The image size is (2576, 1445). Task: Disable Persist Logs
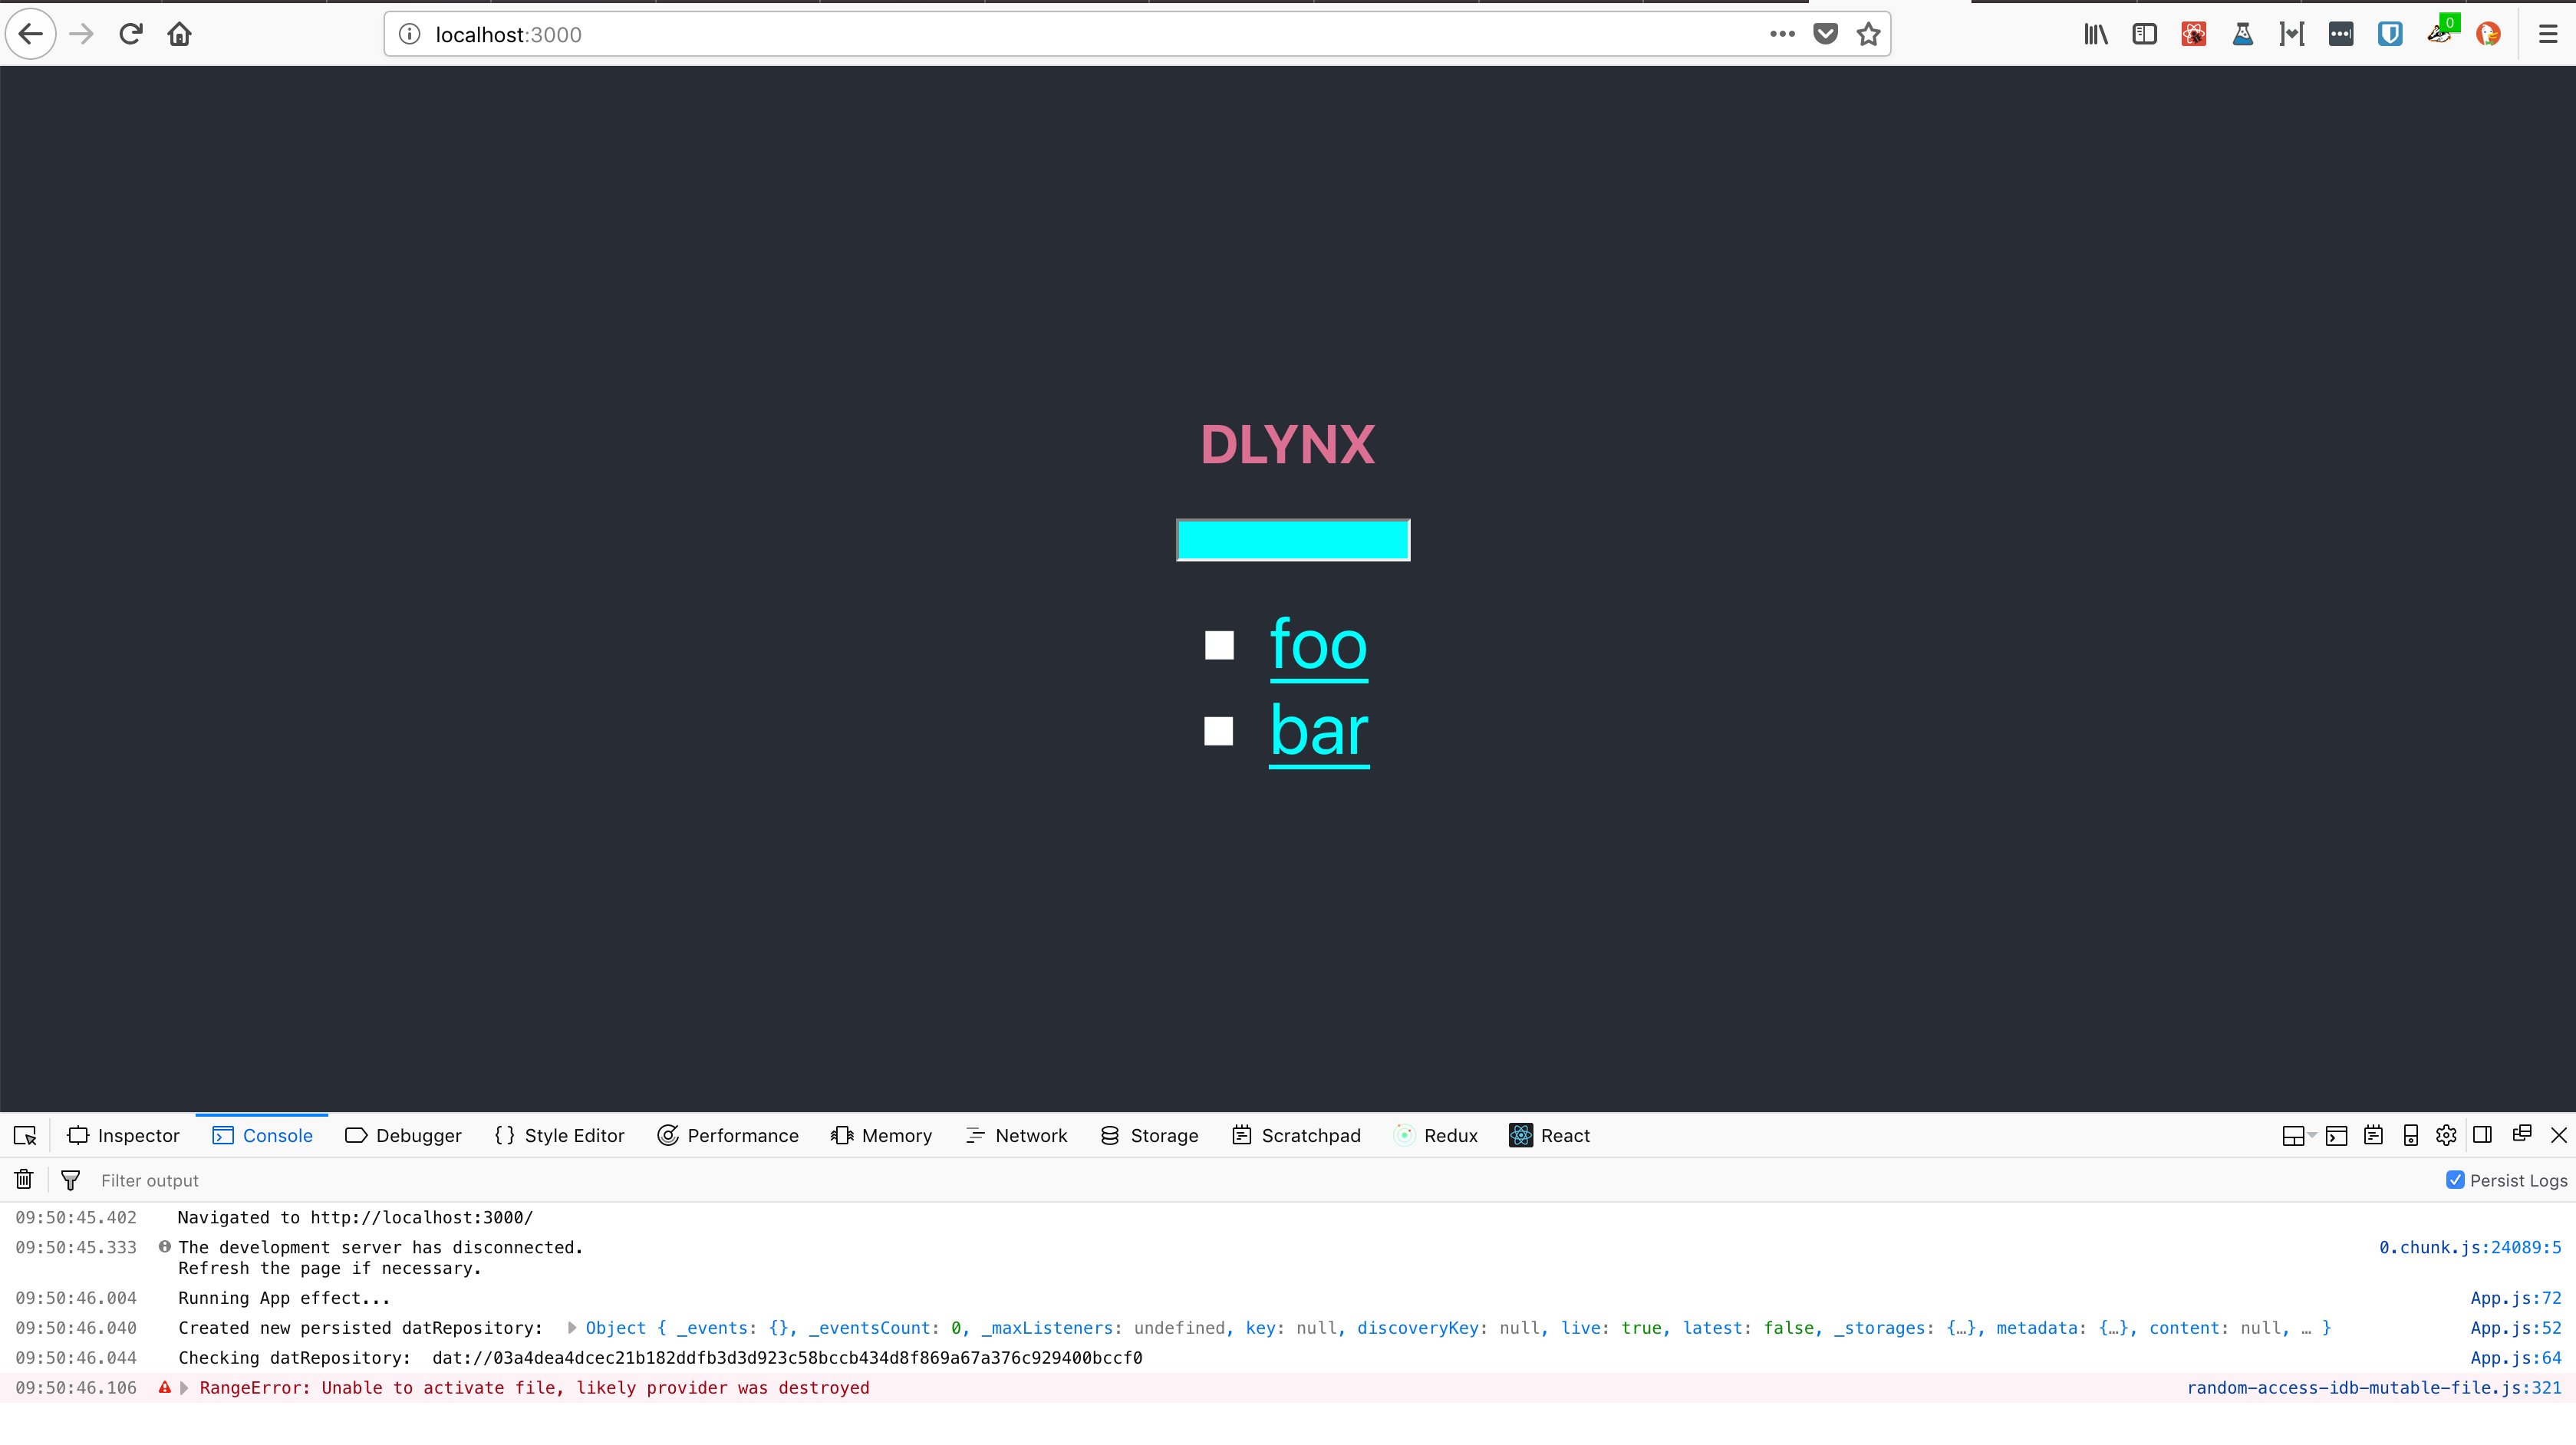click(2455, 1179)
